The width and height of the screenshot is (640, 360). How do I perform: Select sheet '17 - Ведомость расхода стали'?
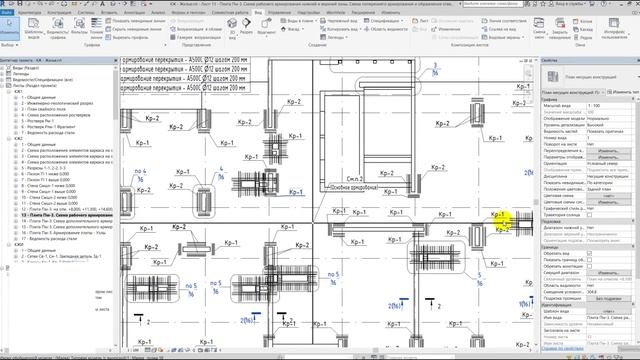[49, 238]
